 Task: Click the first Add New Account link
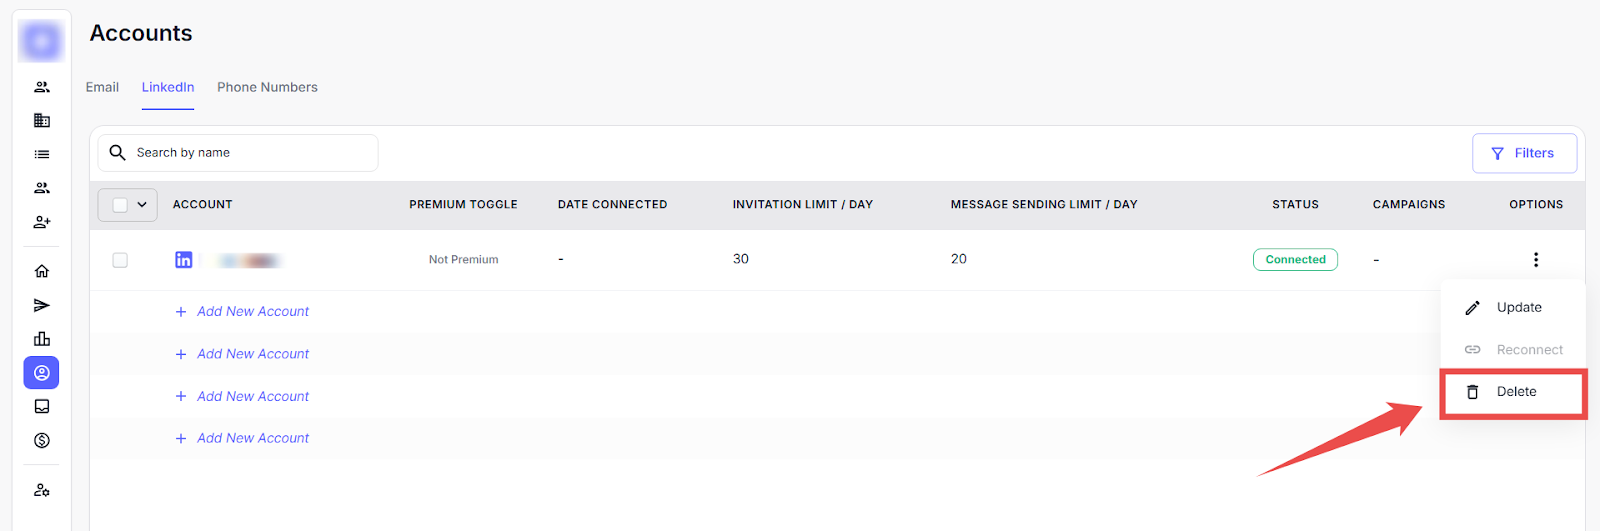[252, 312]
